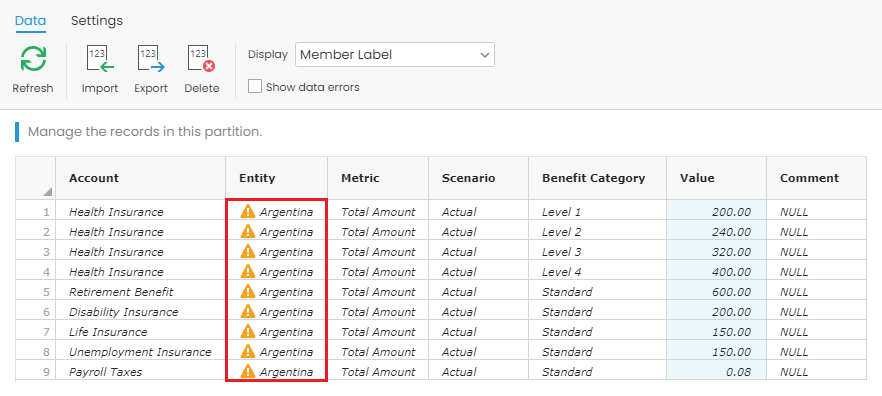
Task: Click warning icon in row 3 Entity
Action: pos(248,251)
